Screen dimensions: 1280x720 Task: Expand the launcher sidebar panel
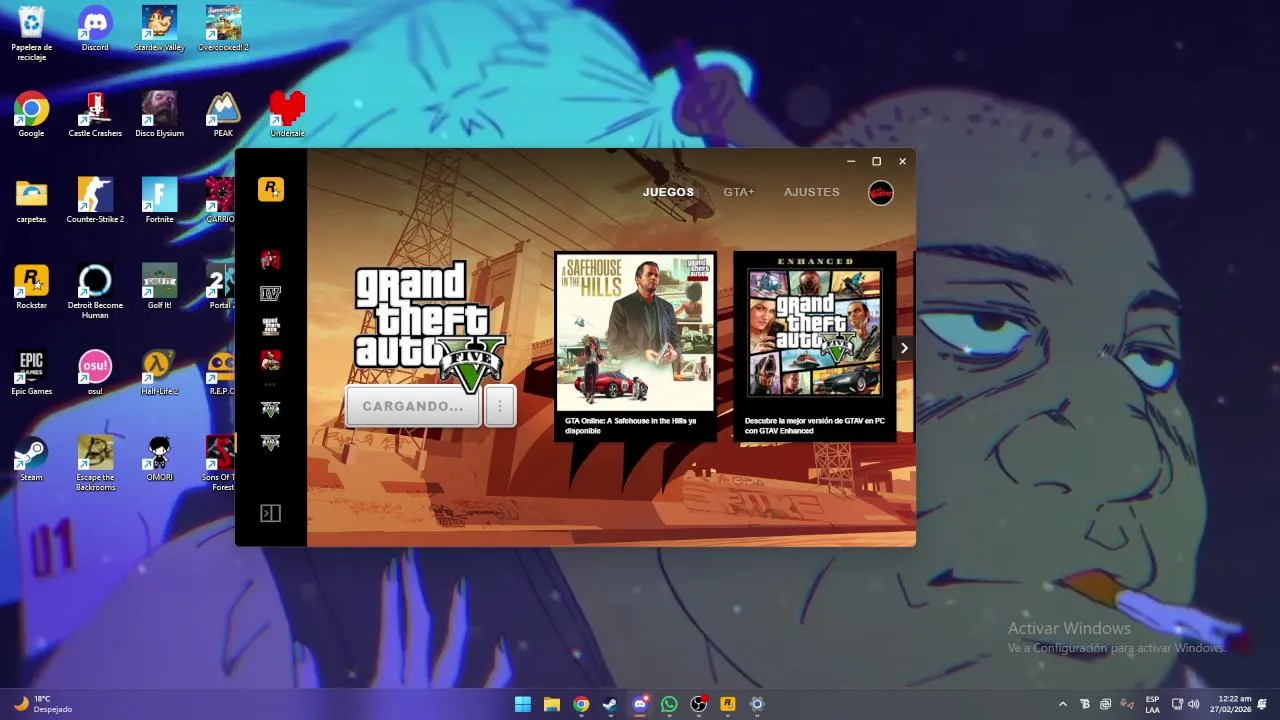click(x=270, y=513)
